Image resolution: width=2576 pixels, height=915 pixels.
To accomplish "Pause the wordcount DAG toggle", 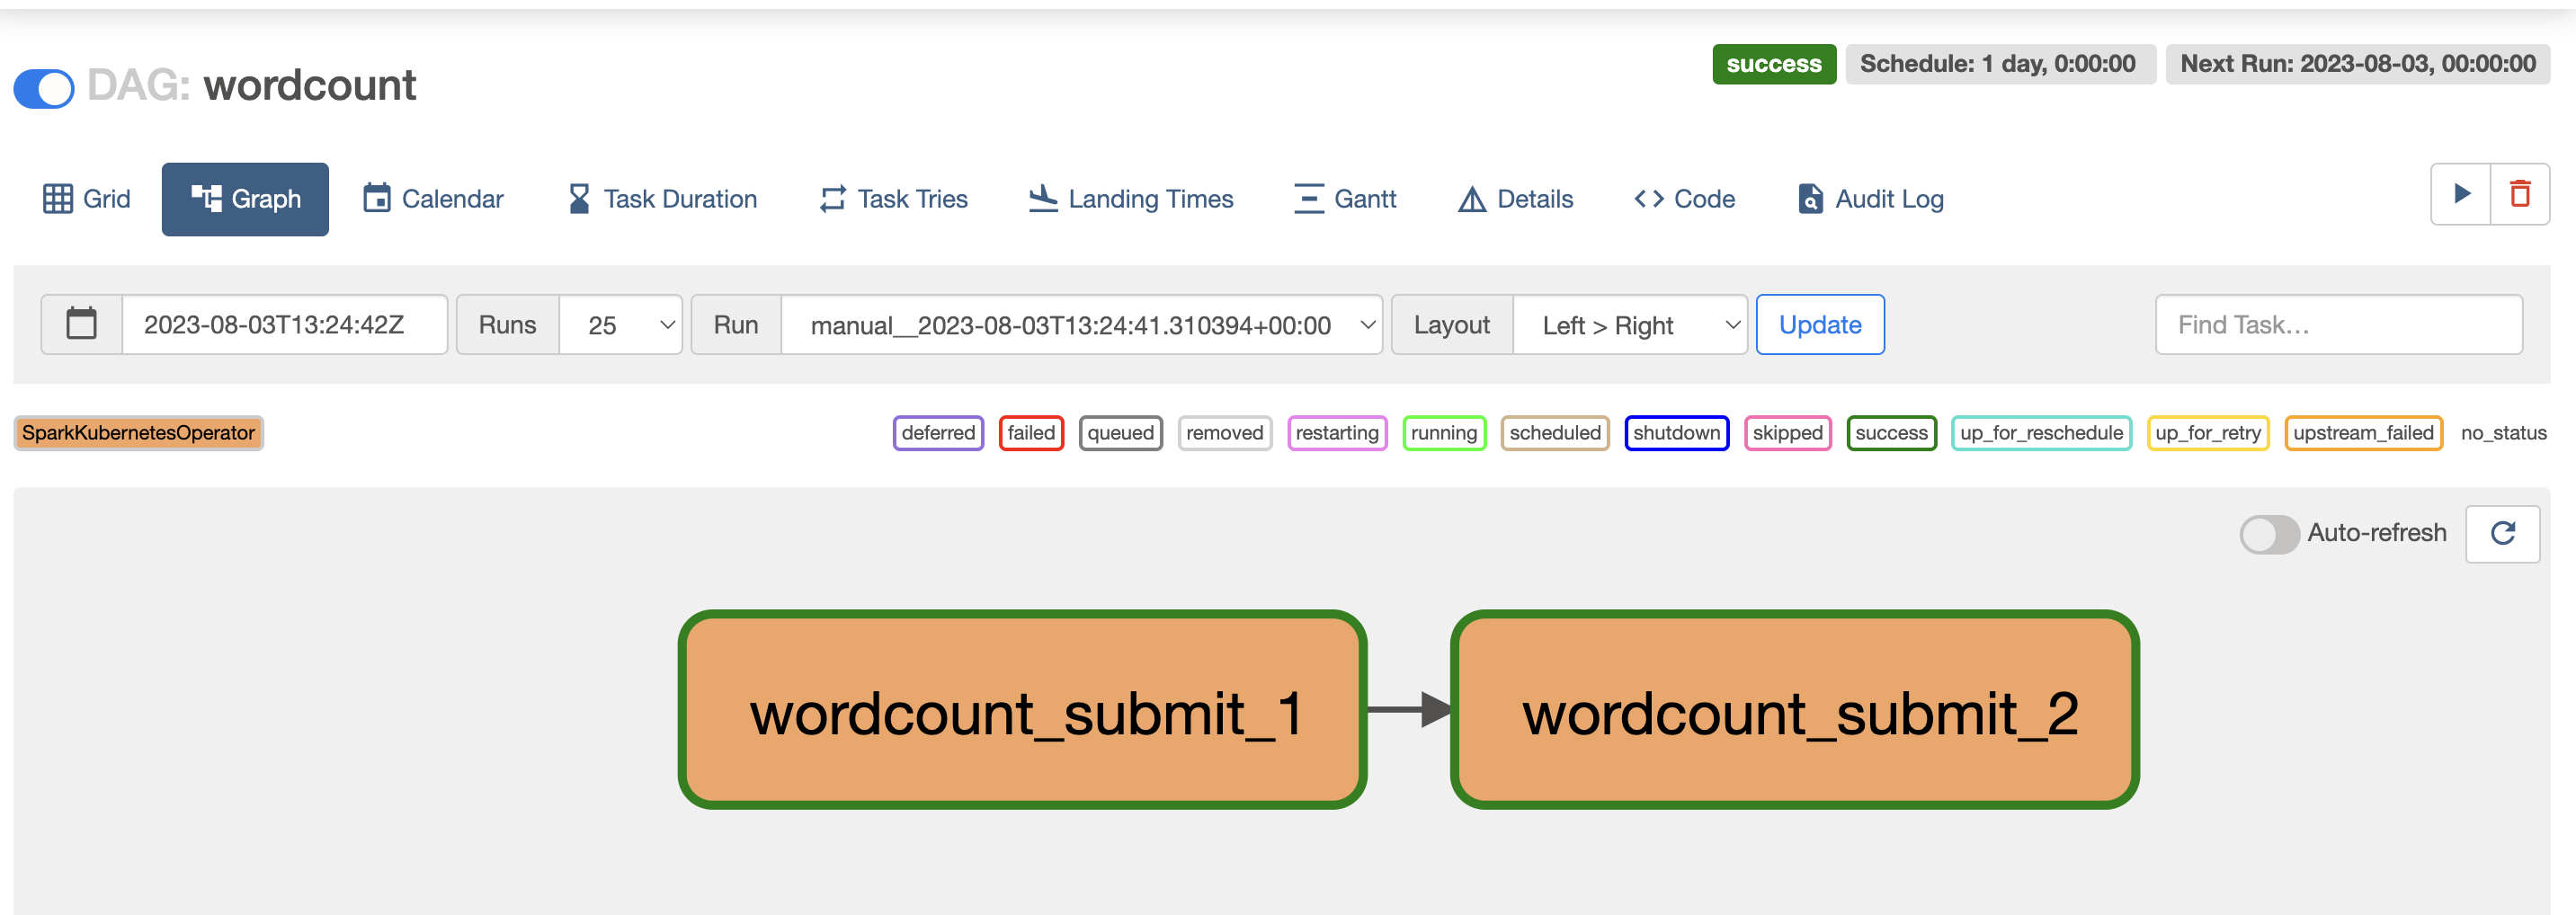I will point(44,88).
